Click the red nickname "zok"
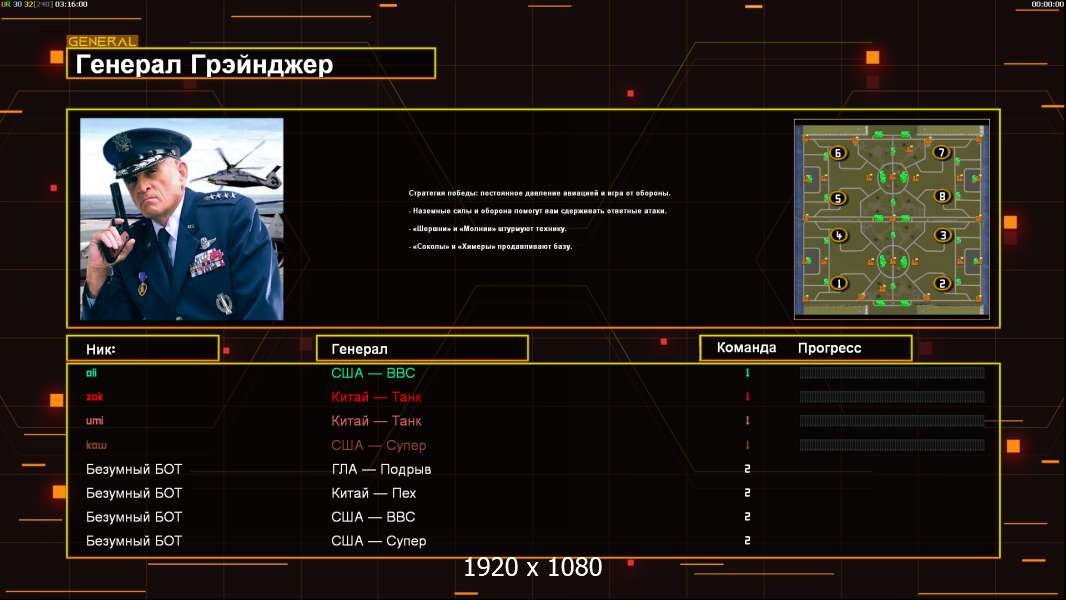This screenshot has width=1066, height=600. (x=94, y=397)
